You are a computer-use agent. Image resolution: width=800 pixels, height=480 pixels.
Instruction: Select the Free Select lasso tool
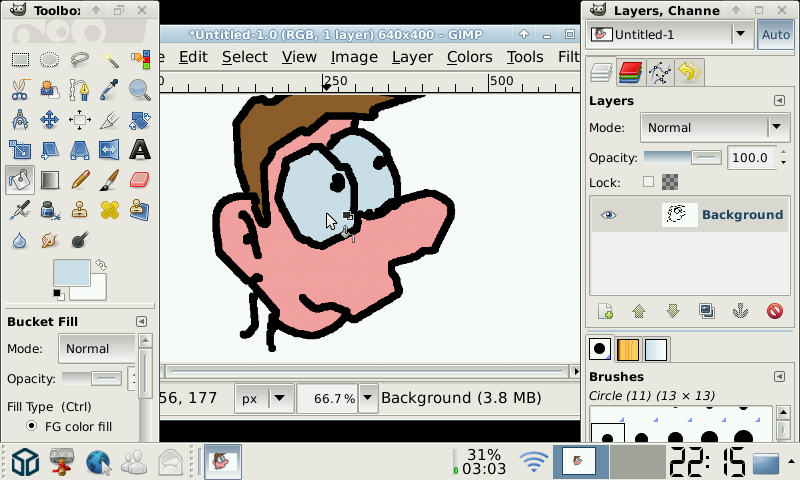point(80,60)
